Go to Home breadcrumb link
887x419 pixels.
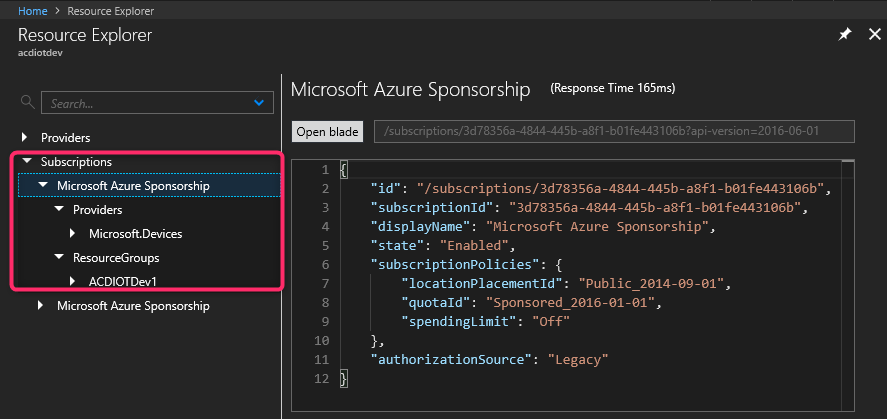[33, 10]
